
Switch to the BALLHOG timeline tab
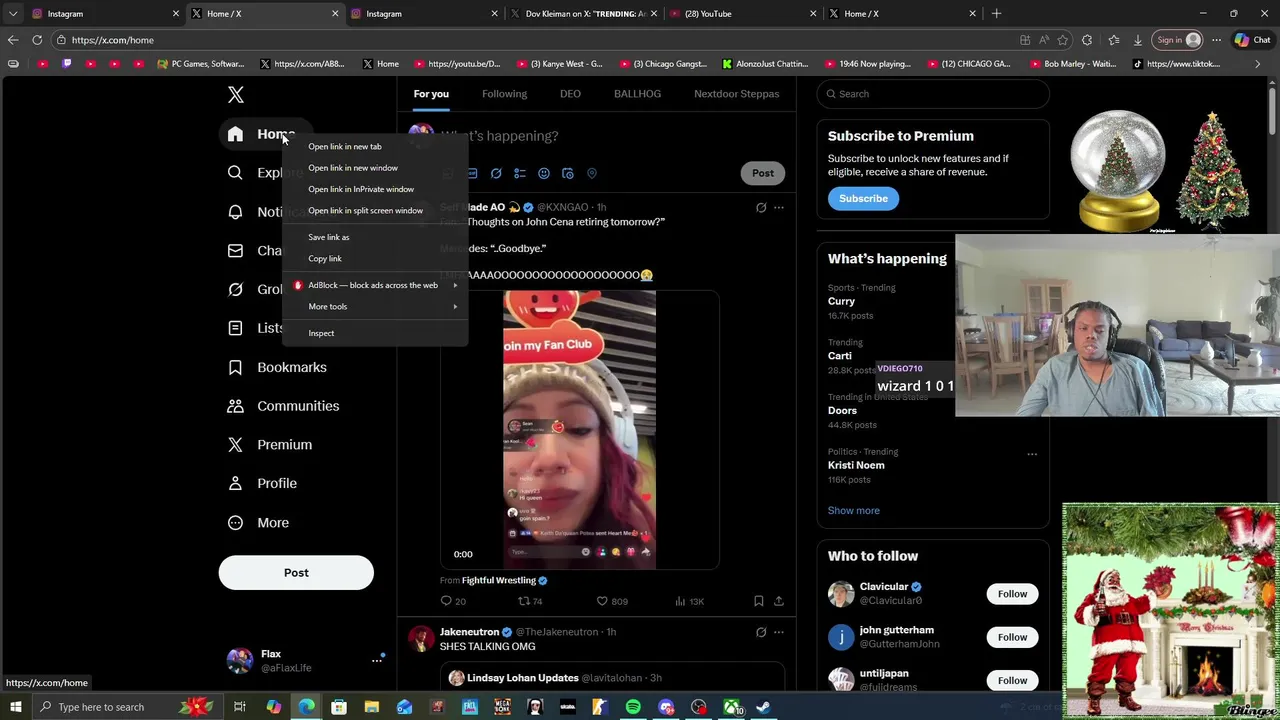pyautogui.click(x=637, y=94)
